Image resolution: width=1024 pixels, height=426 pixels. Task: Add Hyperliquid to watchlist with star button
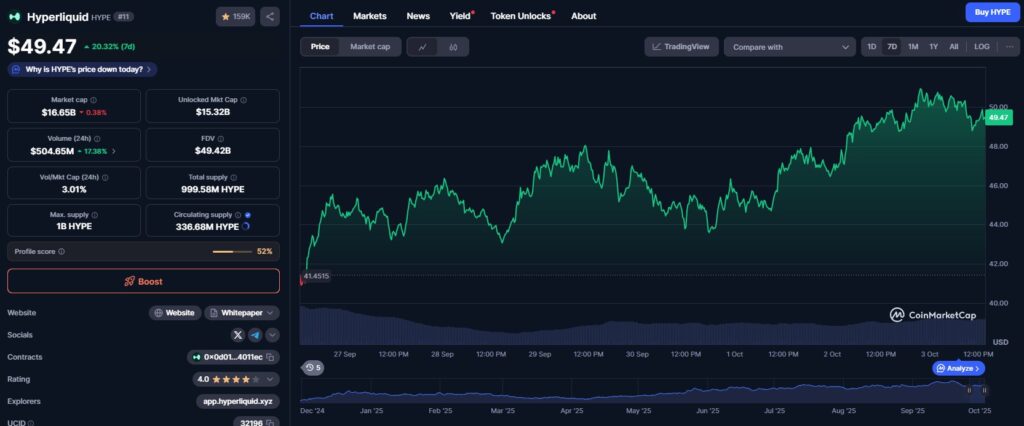(x=235, y=16)
